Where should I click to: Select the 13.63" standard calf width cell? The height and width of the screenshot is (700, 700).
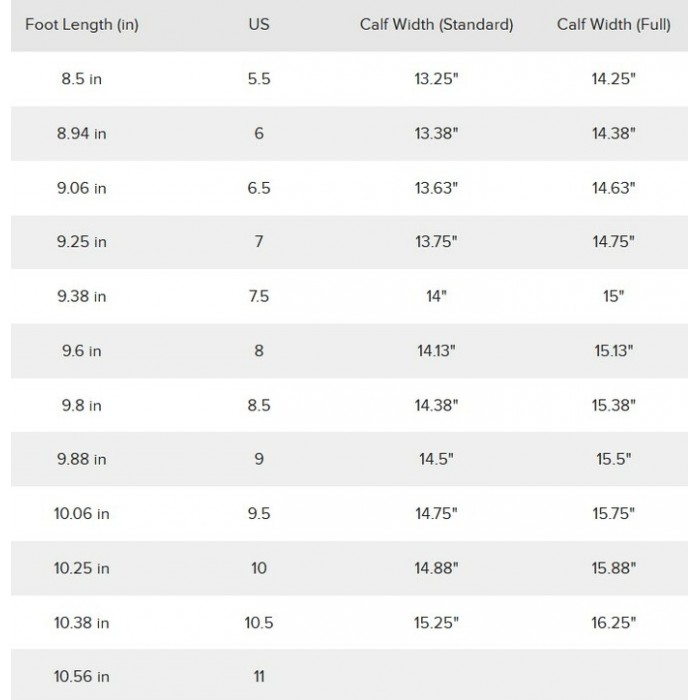coord(436,188)
